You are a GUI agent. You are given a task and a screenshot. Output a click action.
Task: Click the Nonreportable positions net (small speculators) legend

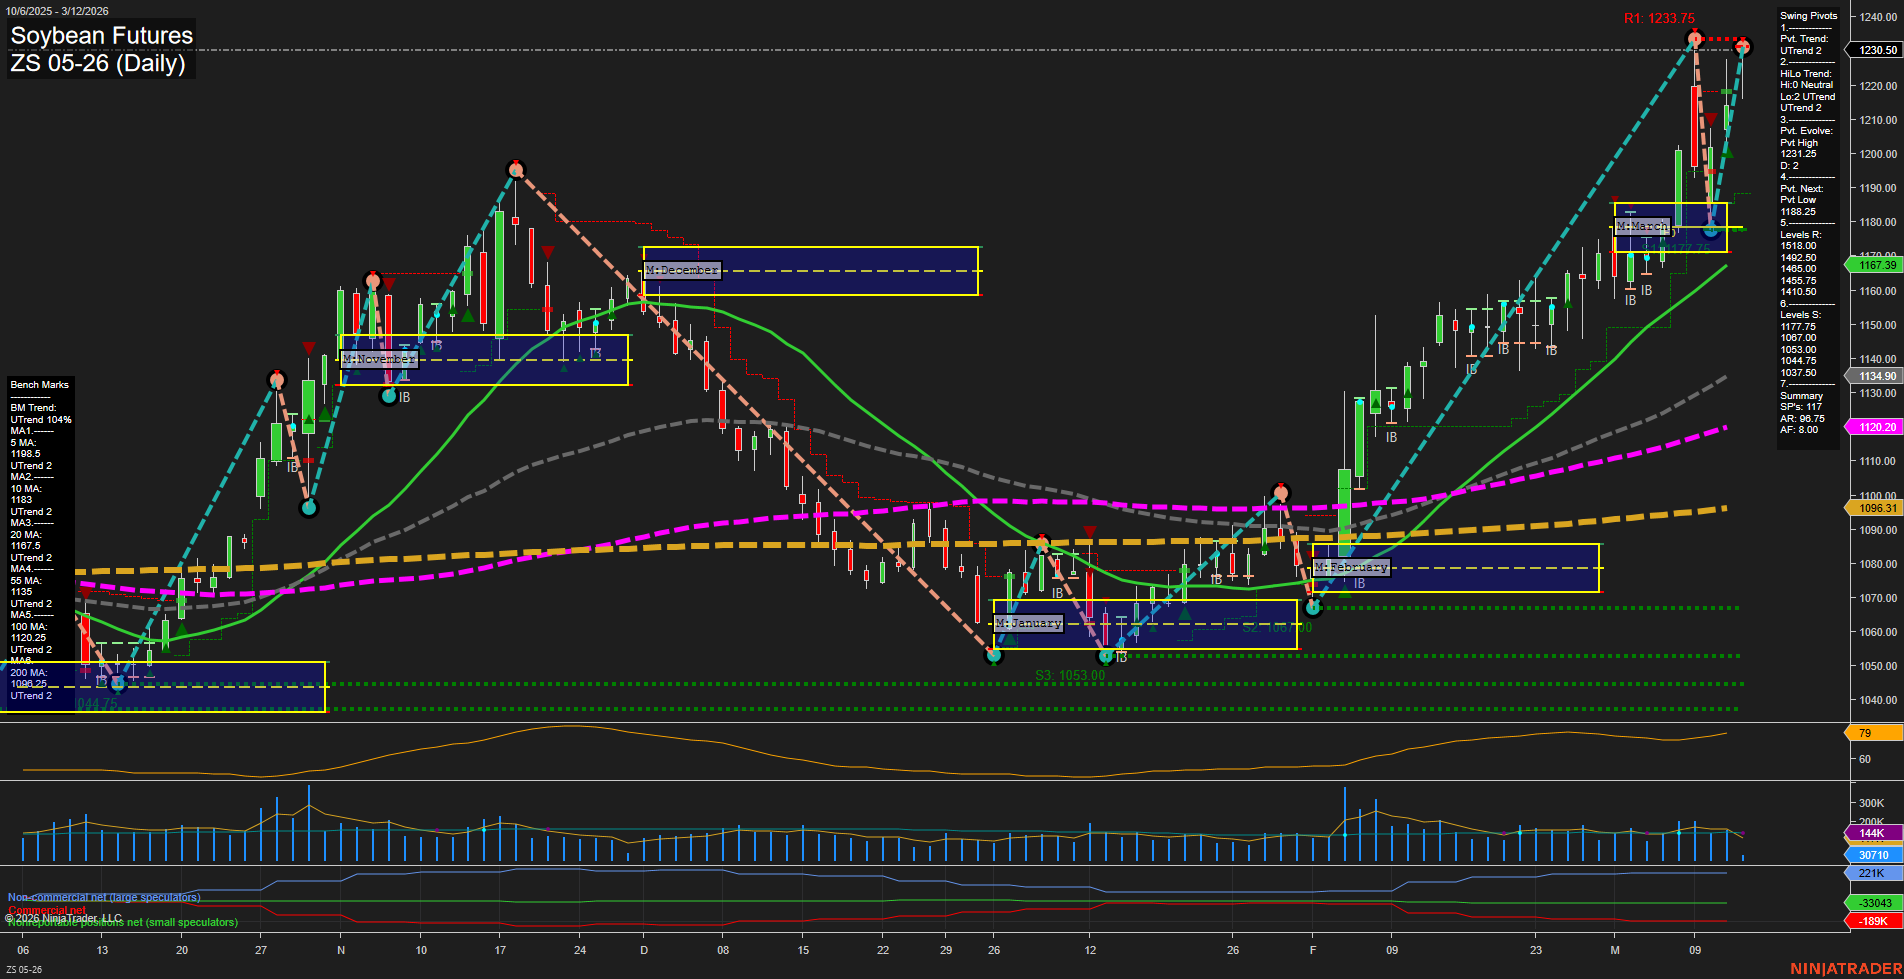[122, 923]
